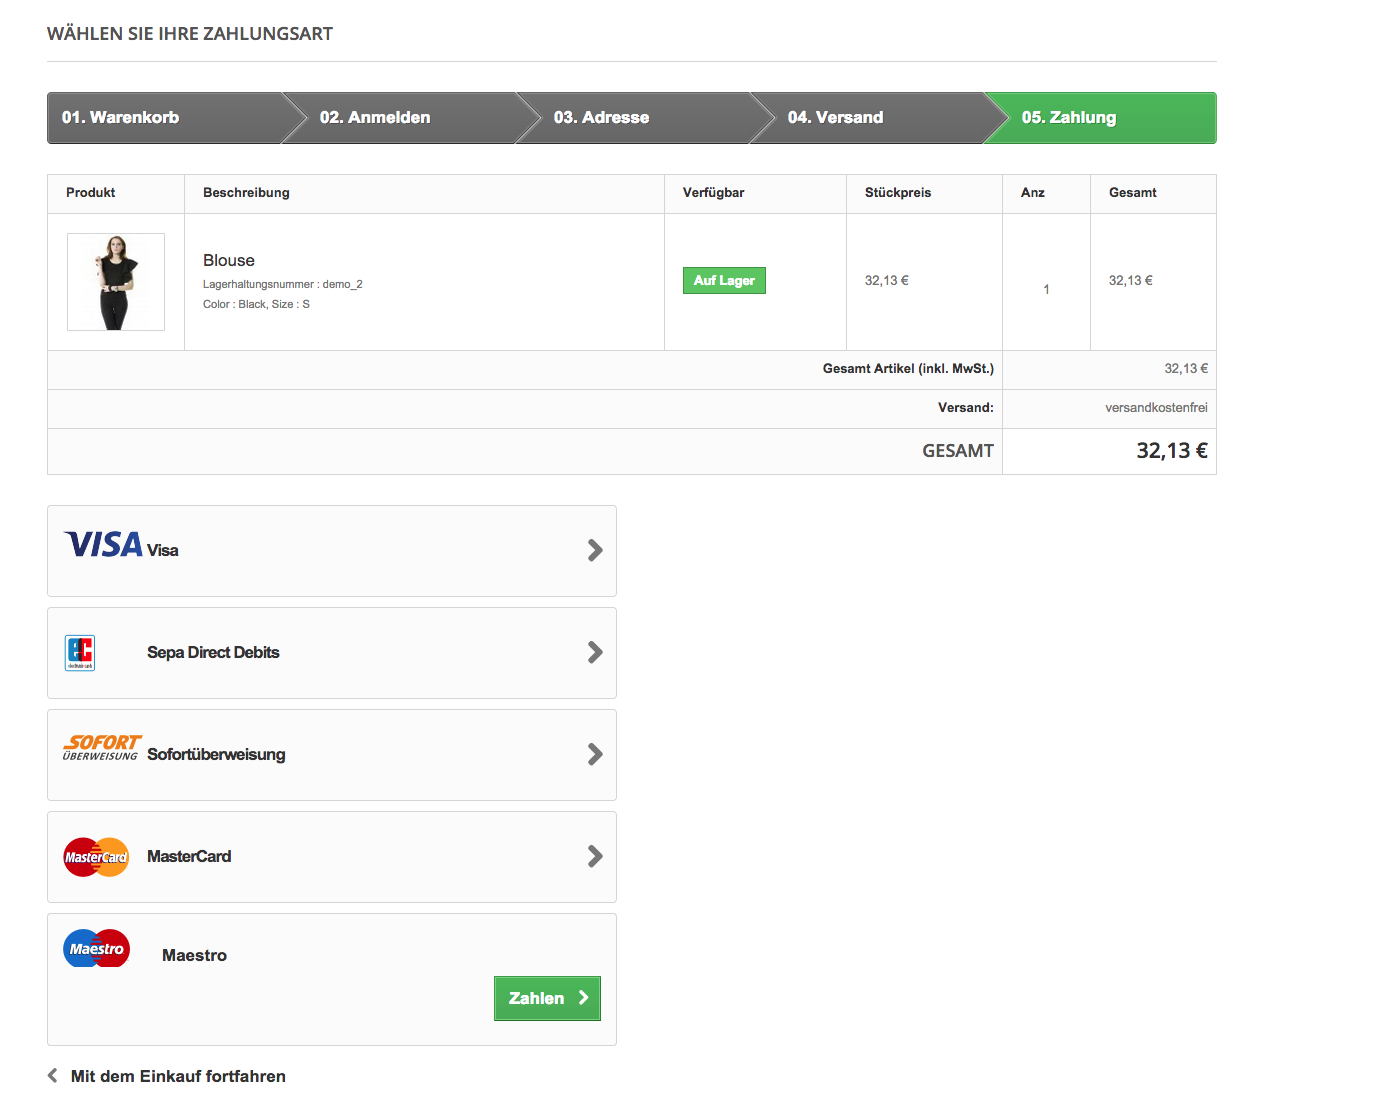
Task: Click the Auf Lager availability badge
Action: tap(724, 280)
